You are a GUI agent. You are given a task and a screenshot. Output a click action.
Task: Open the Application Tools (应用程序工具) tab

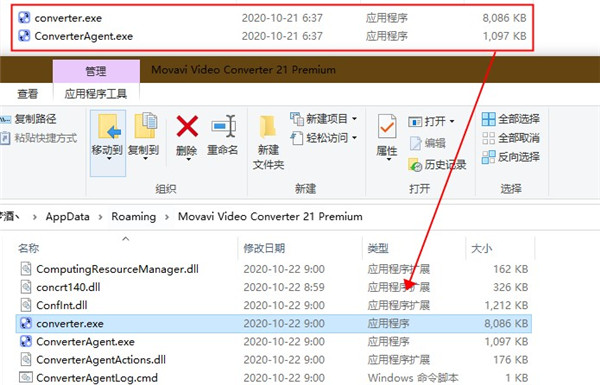point(96,94)
